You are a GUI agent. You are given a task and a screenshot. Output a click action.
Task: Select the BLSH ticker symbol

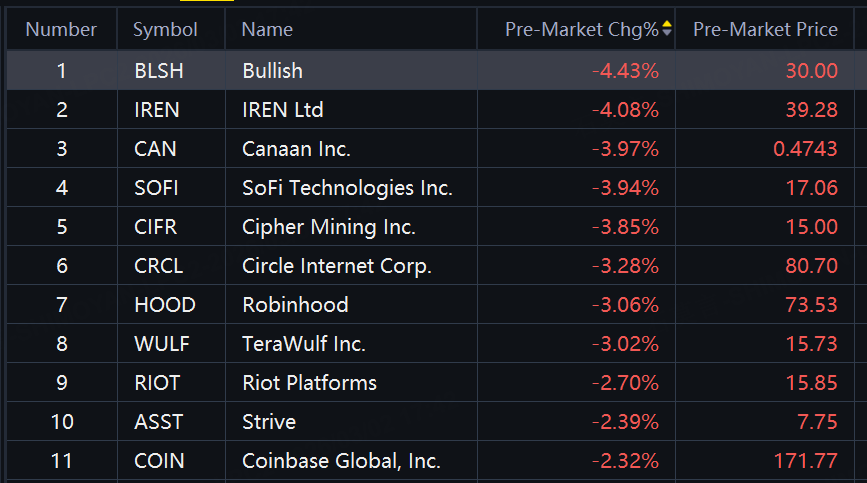pos(159,71)
